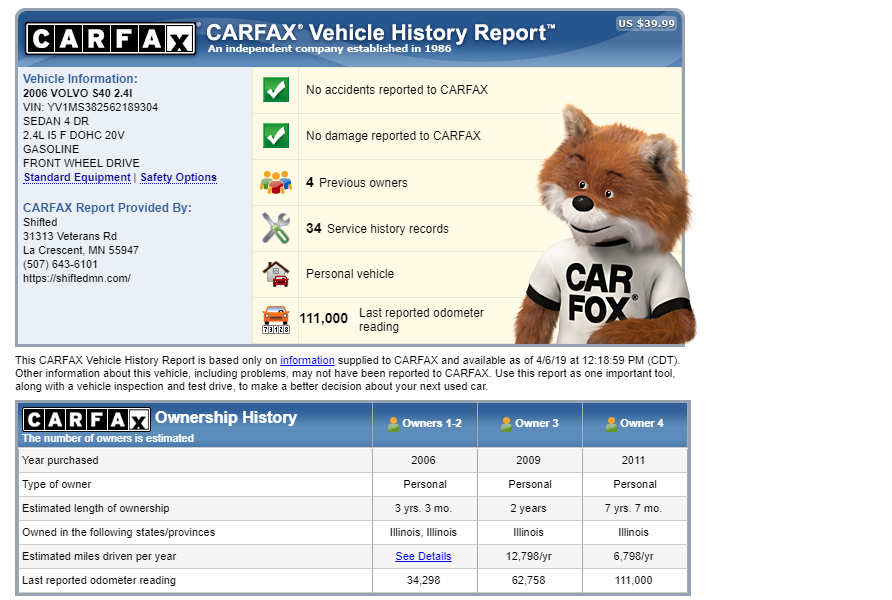The image size is (892, 600).
Task: Click the 2006 VOLVO S40 2.4I title
Action: pyautogui.click(x=78, y=93)
